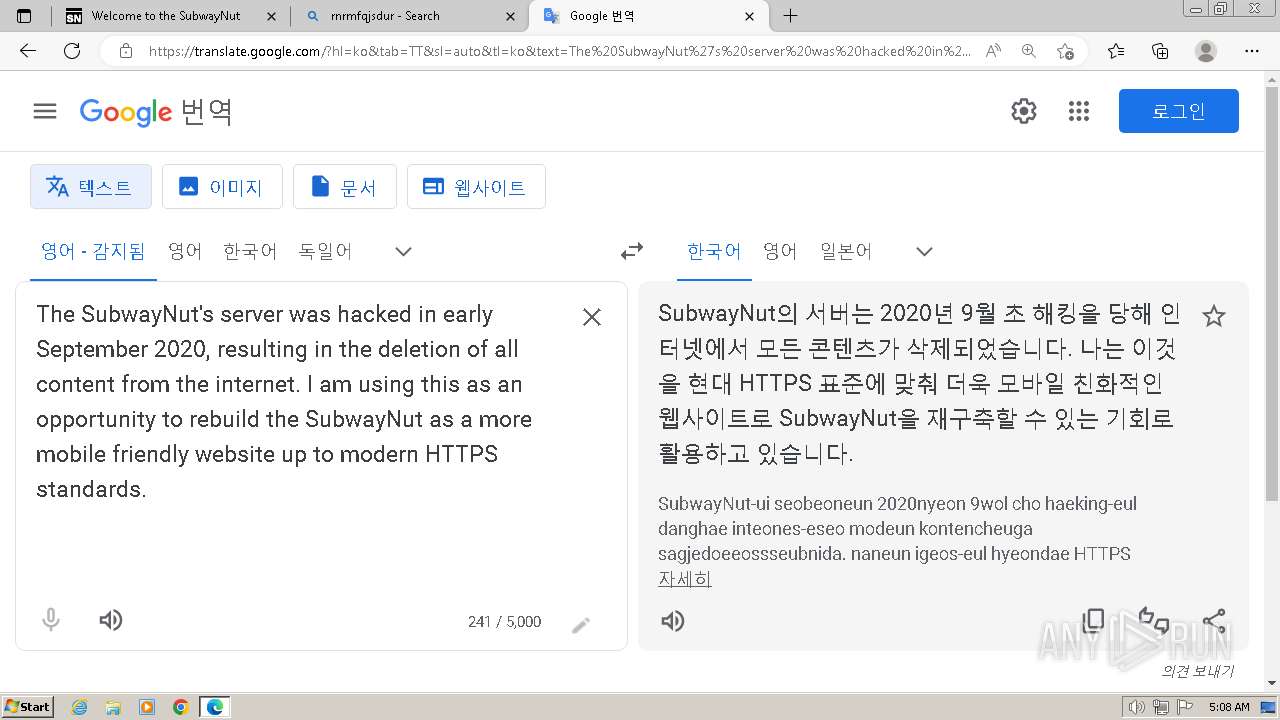Save translation with the star icon
Screen dimensions: 1280x720
tap(1213, 316)
